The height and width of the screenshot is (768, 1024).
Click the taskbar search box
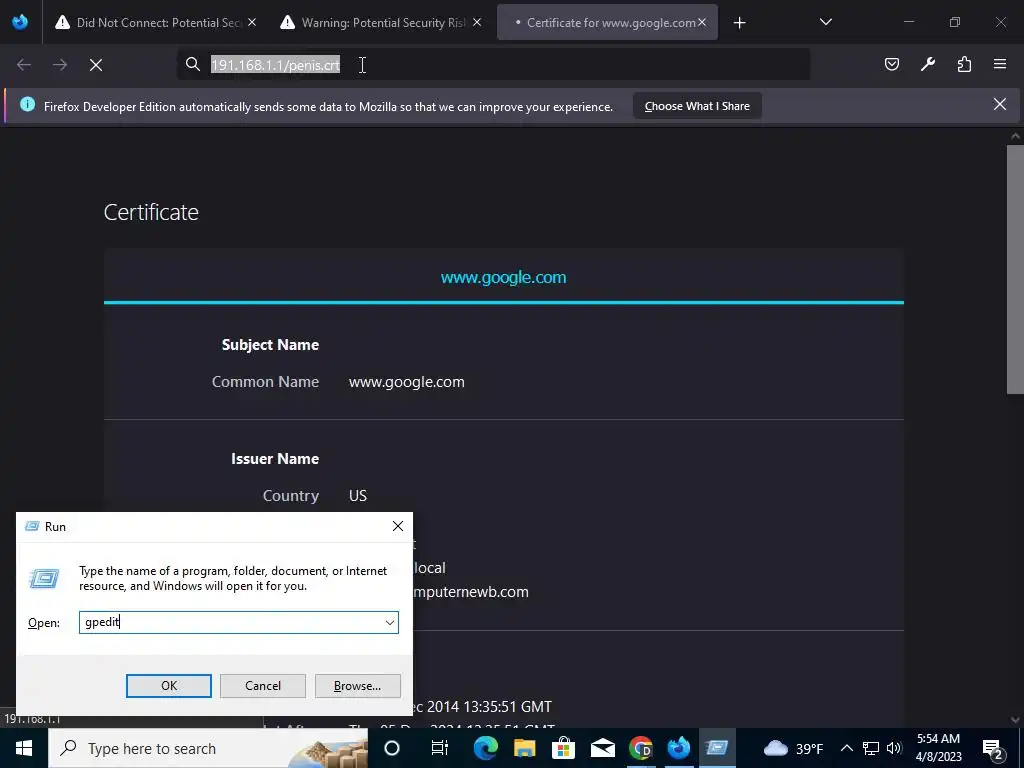(x=208, y=748)
